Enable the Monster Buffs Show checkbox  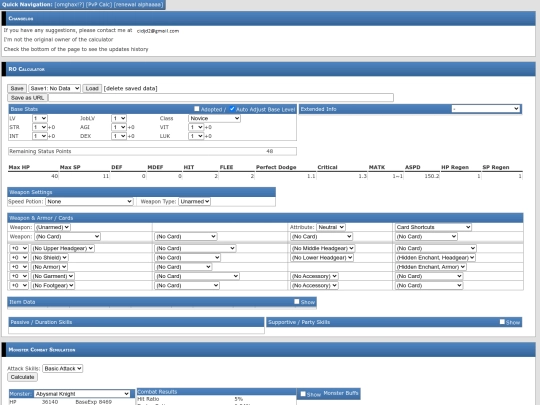(303, 394)
